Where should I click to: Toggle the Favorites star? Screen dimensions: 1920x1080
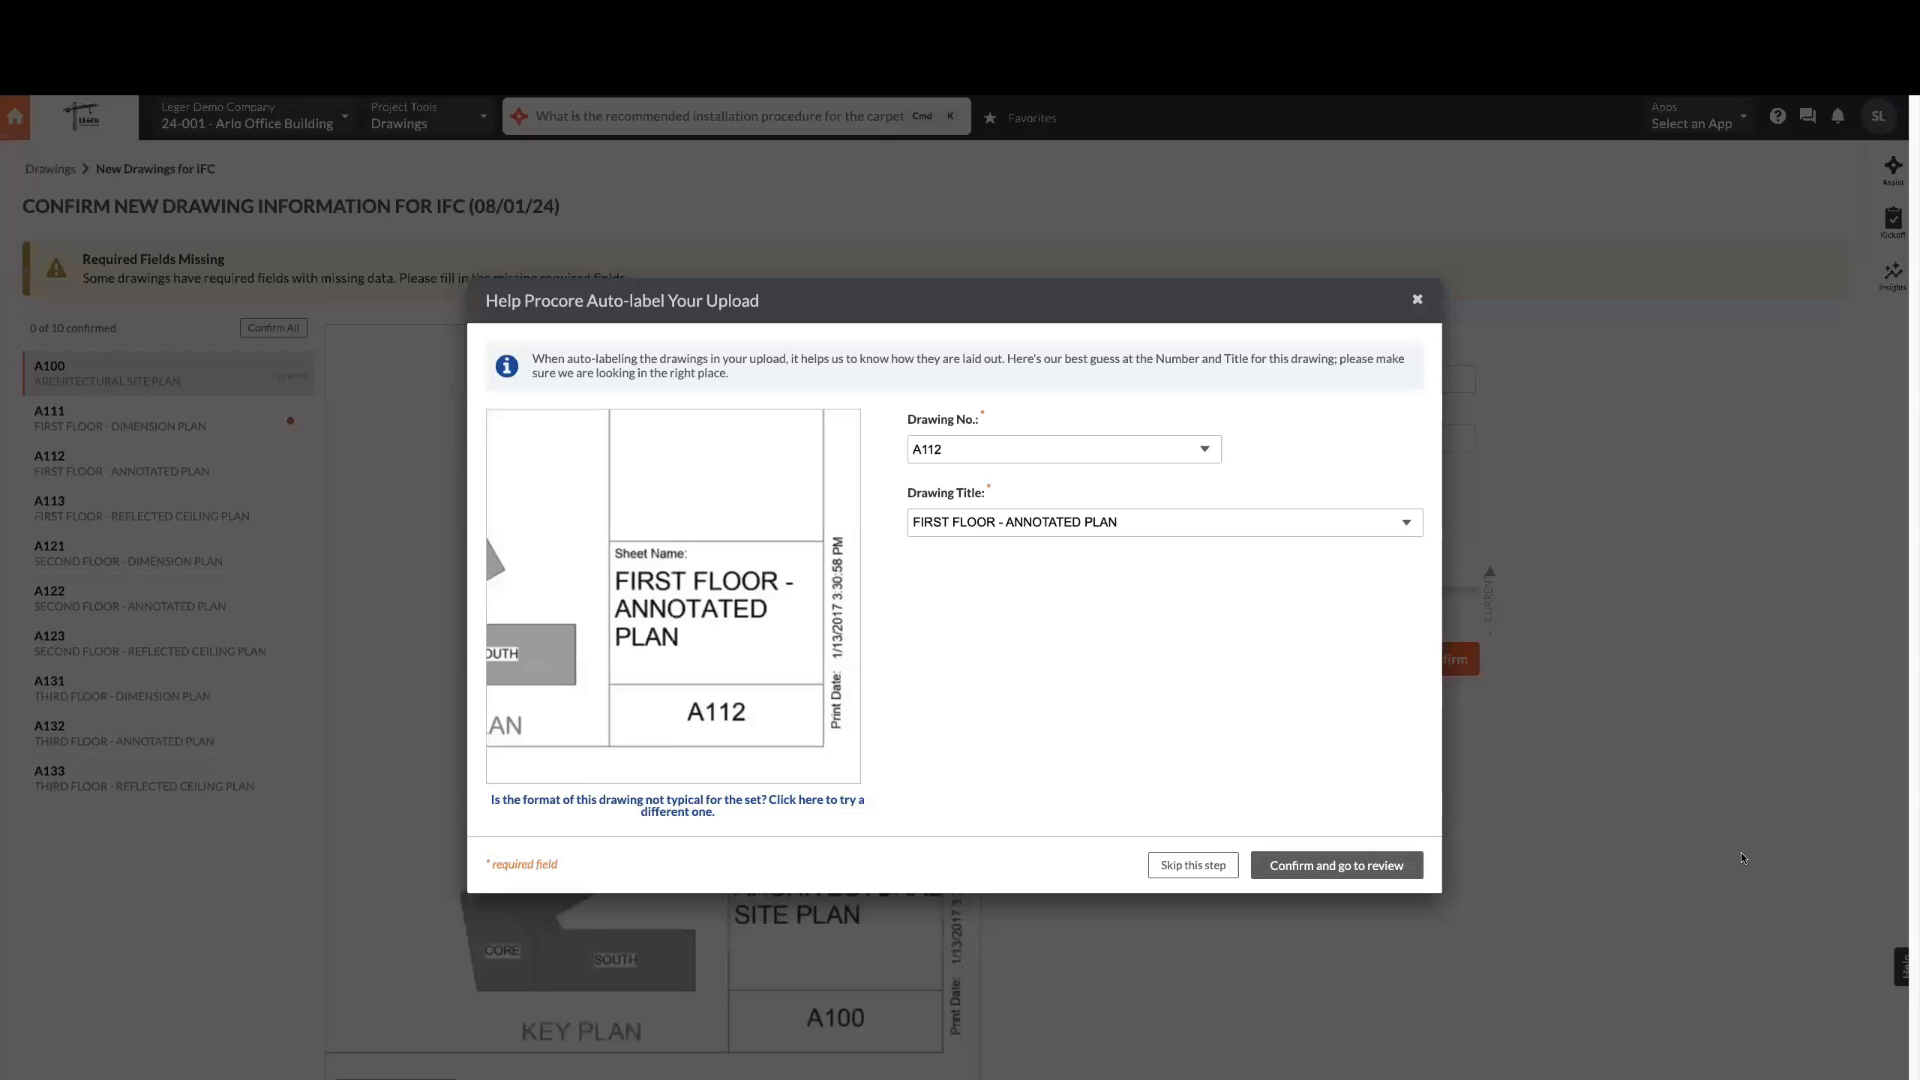pyautogui.click(x=991, y=118)
